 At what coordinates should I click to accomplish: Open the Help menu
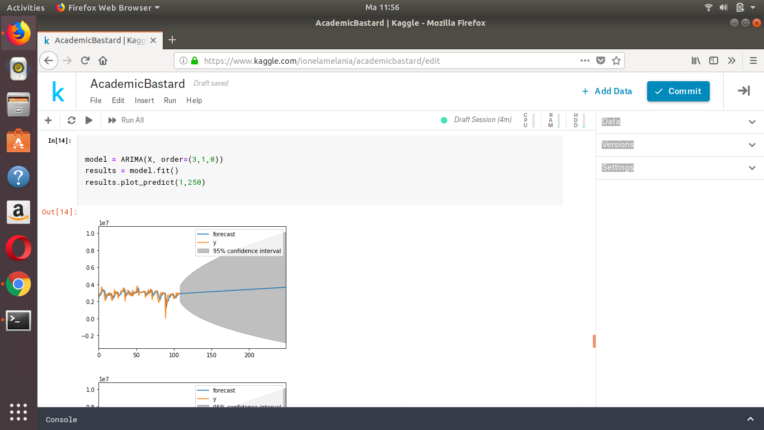click(194, 100)
